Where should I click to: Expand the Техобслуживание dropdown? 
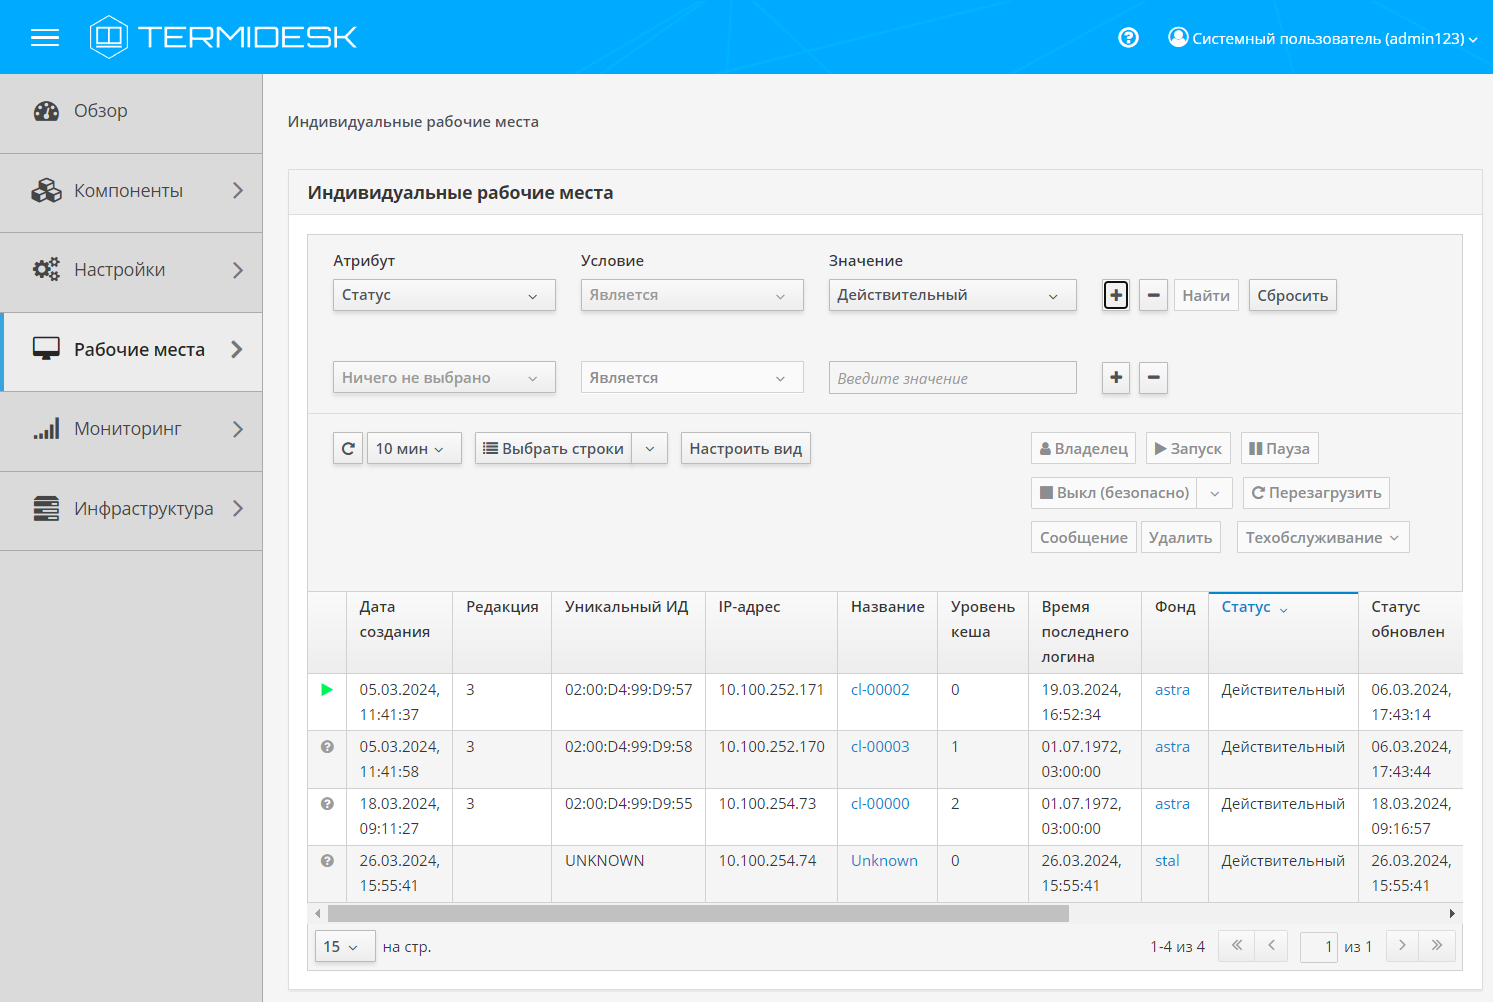(x=1322, y=538)
